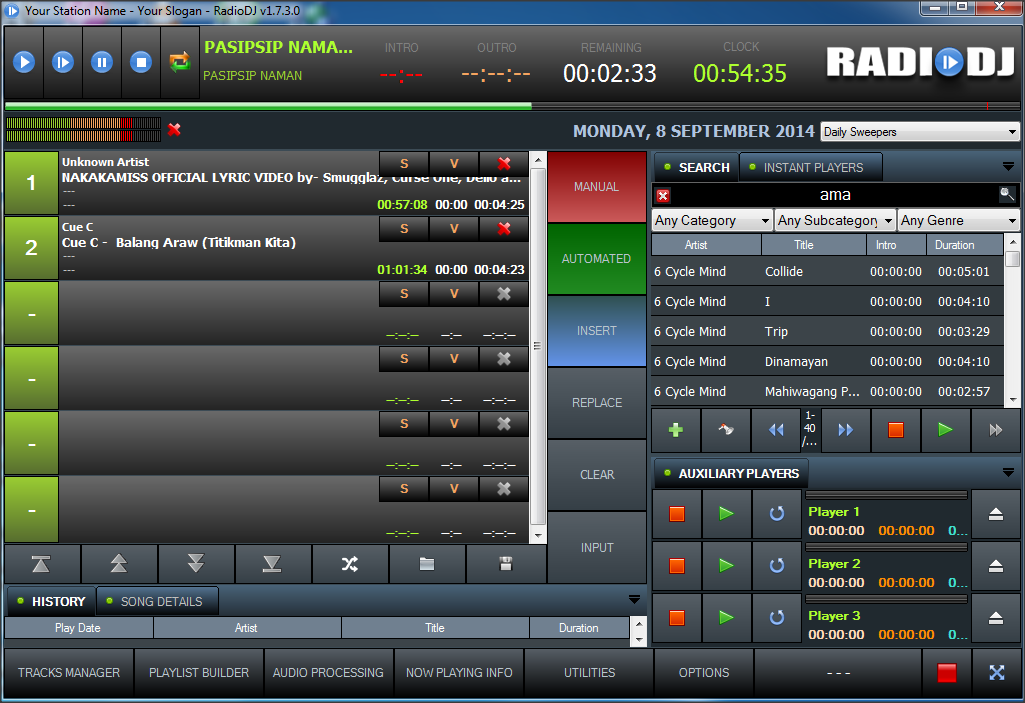Move selected track to top of playlist

coord(41,564)
